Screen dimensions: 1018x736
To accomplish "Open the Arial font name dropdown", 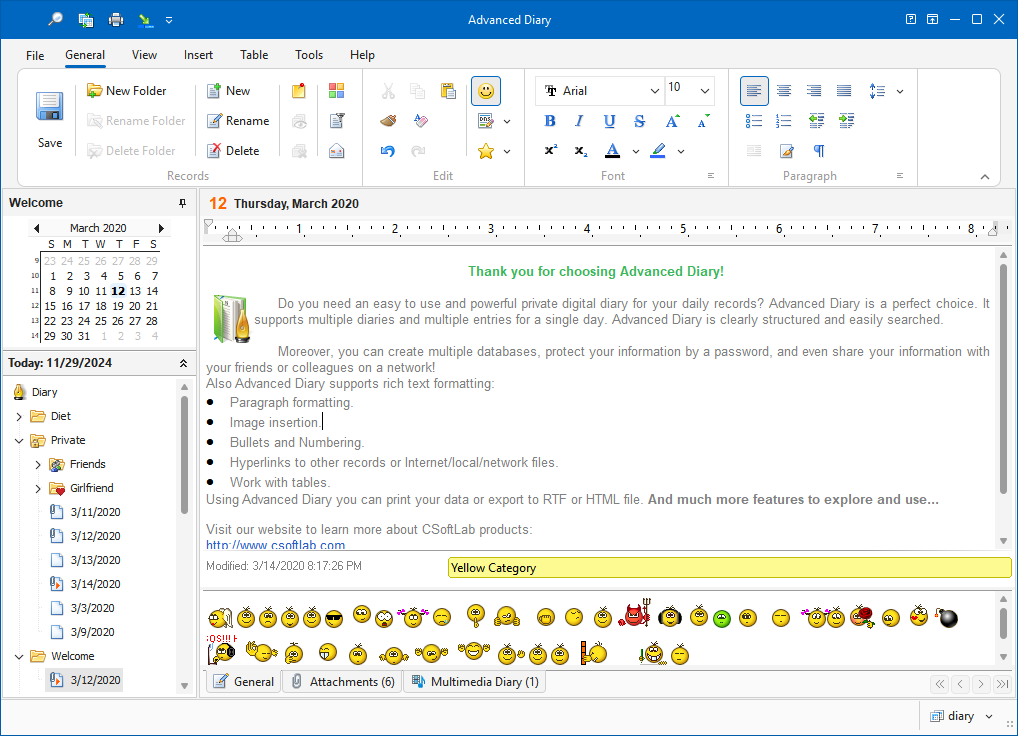I will tap(654, 91).
